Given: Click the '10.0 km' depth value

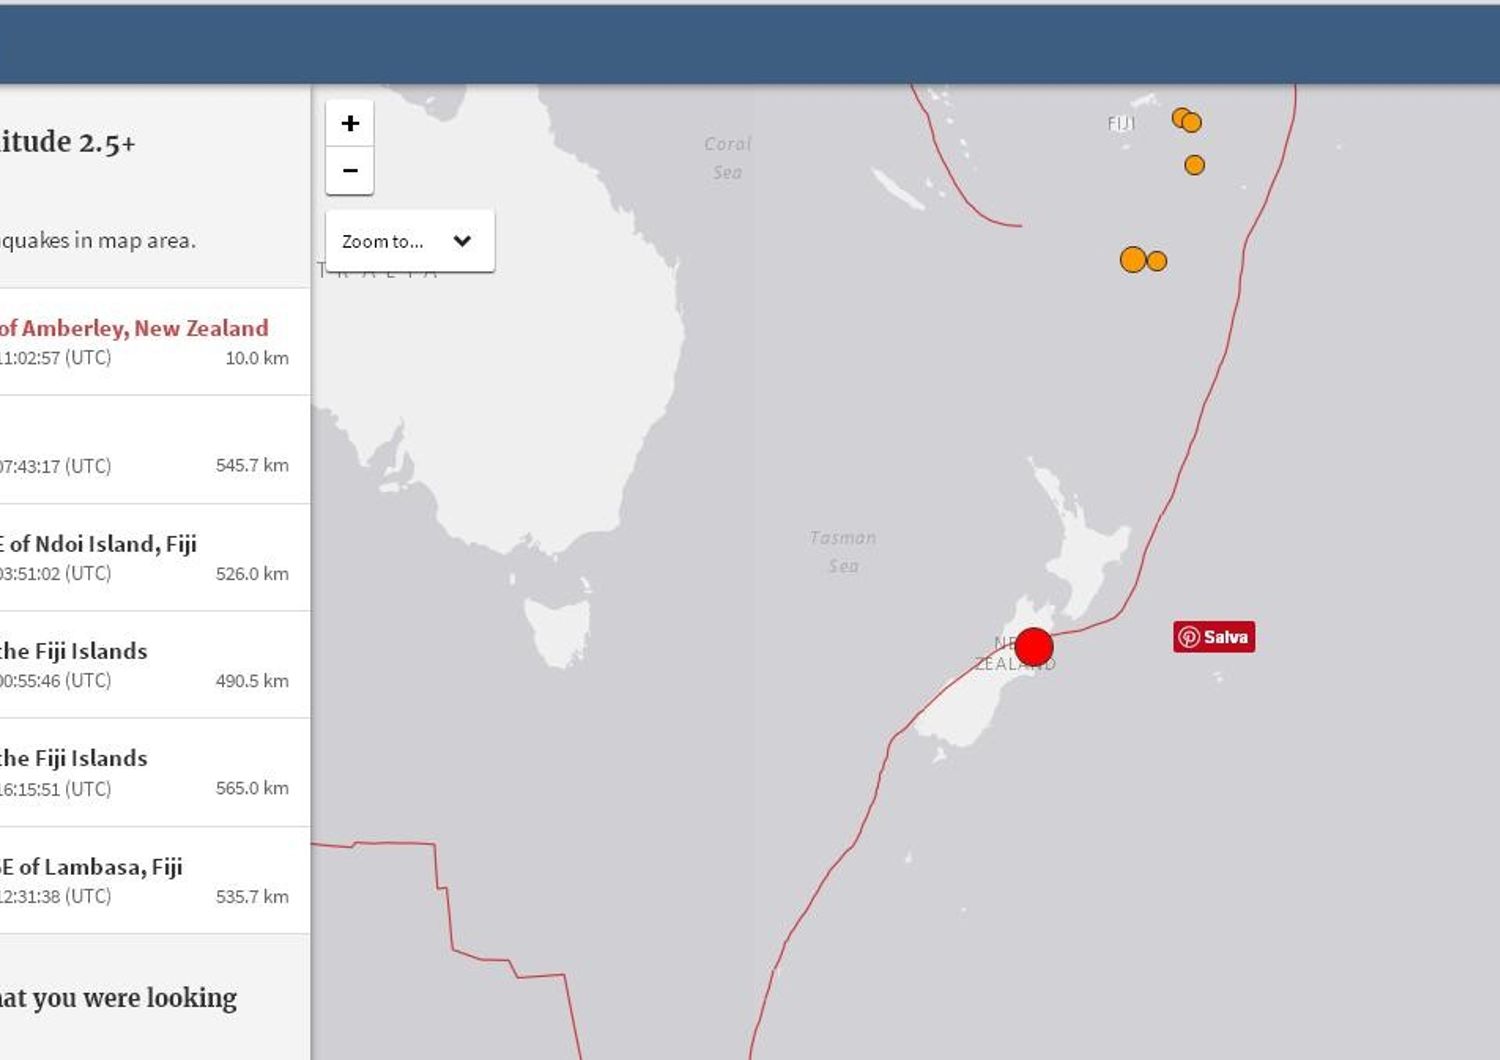Looking at the screenshot, I should [x=257, y=358].
